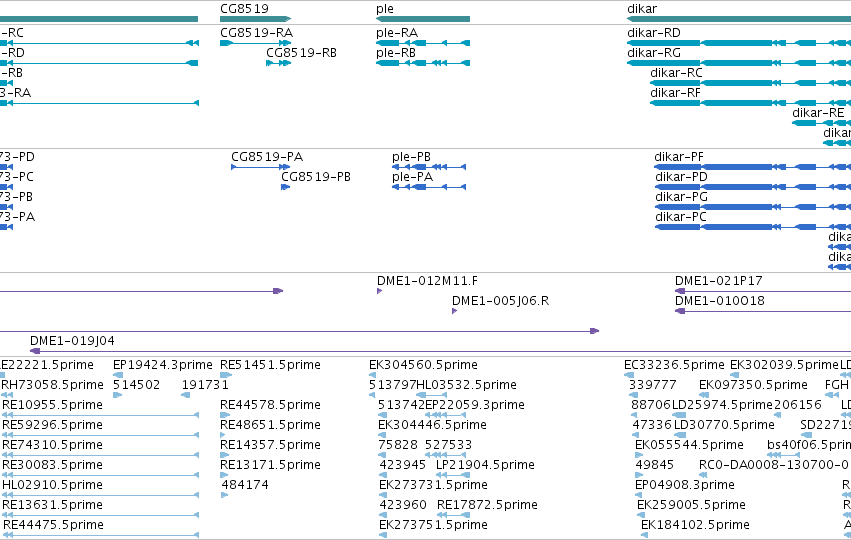
Task: Click EST EP04908.3prime label
Action: (x=685, y=486)
